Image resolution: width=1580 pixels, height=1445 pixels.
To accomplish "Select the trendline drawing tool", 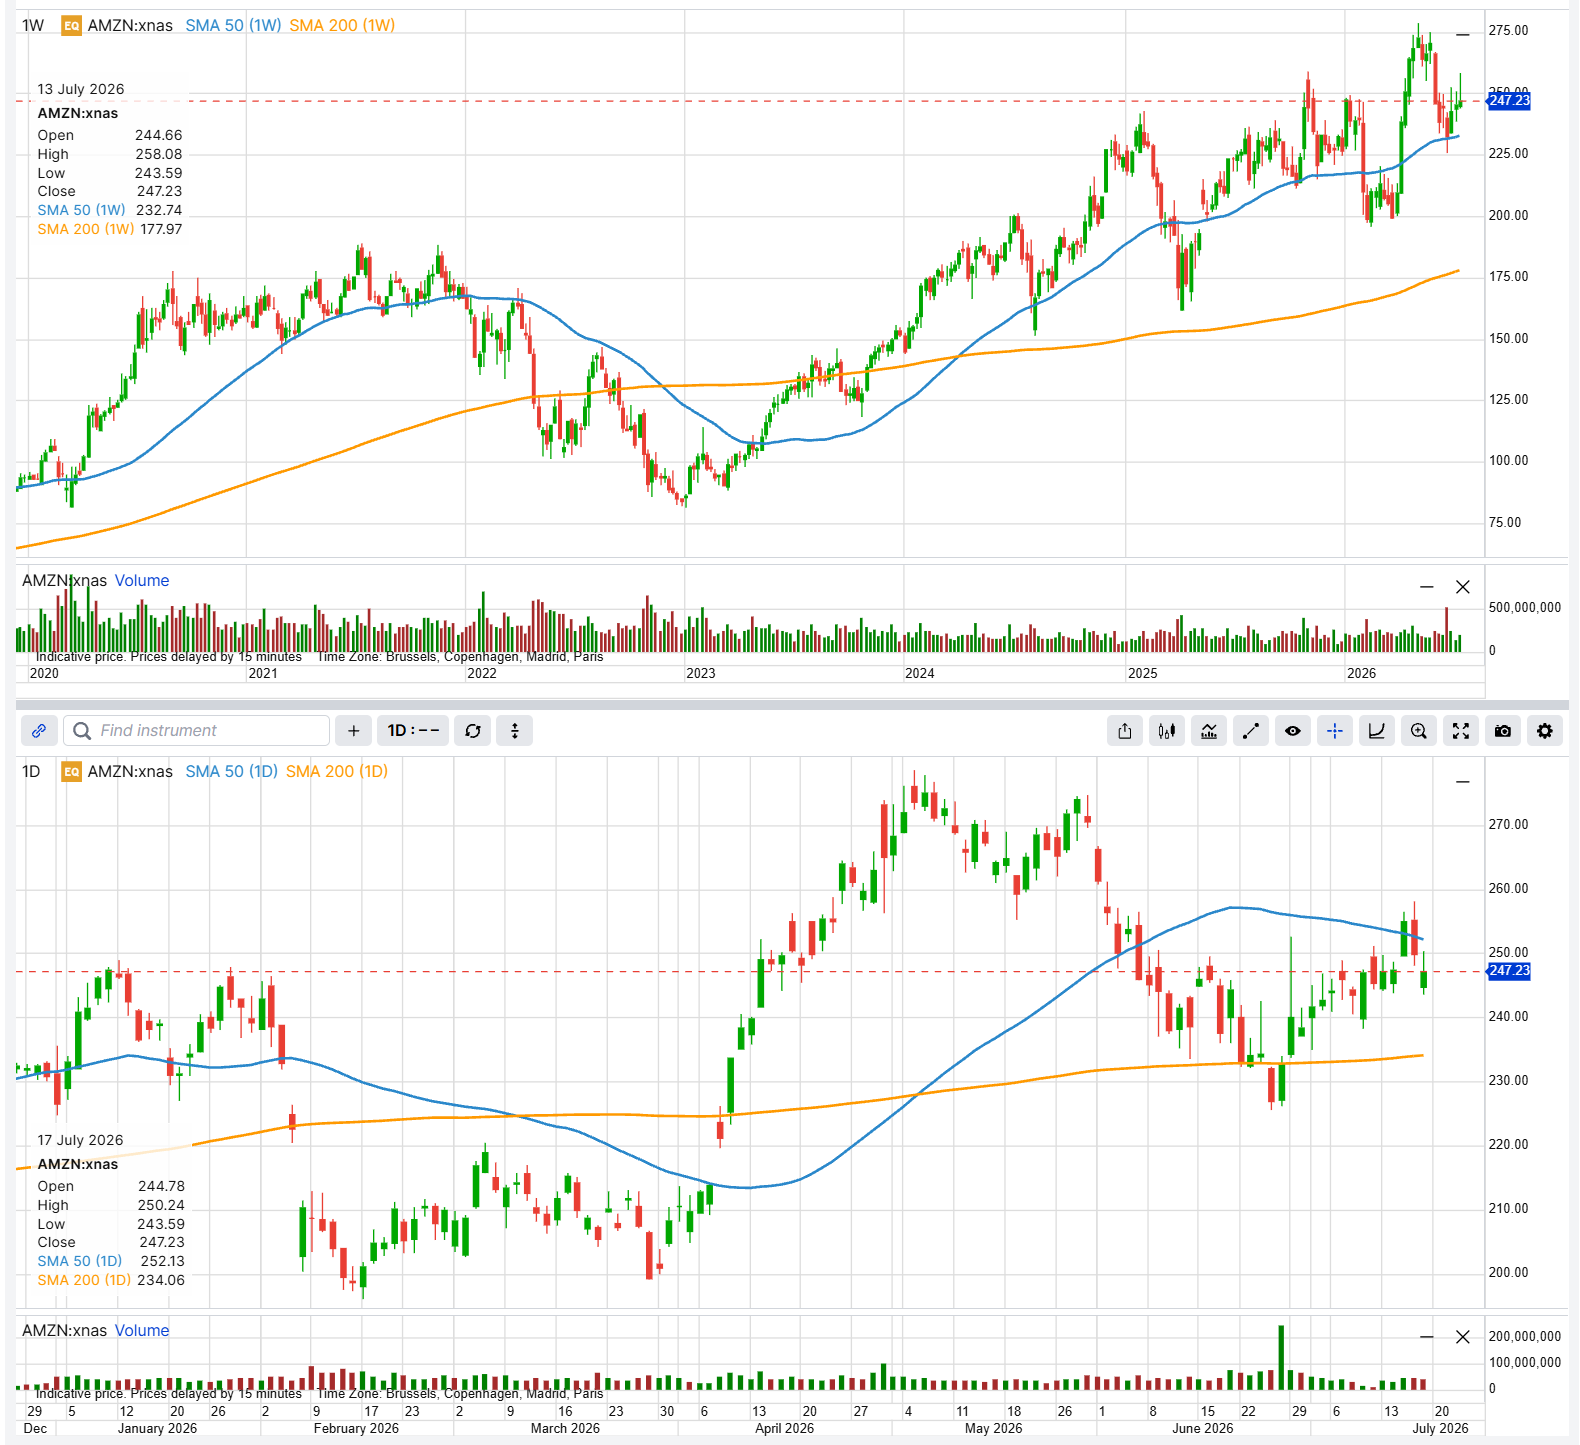I will (x=1251, y=731).
